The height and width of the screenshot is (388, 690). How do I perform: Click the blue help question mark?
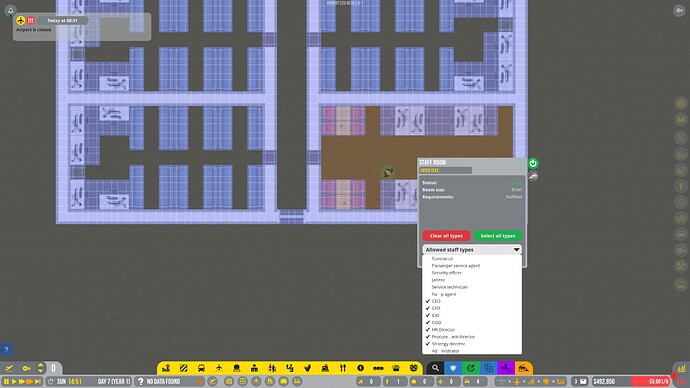tap(6, 350)
